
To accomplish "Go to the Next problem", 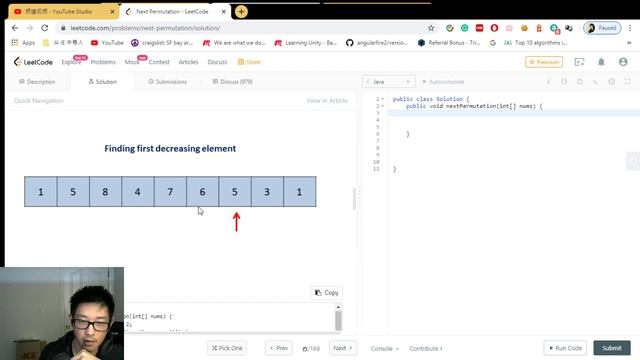I will [x=343, y=348].
